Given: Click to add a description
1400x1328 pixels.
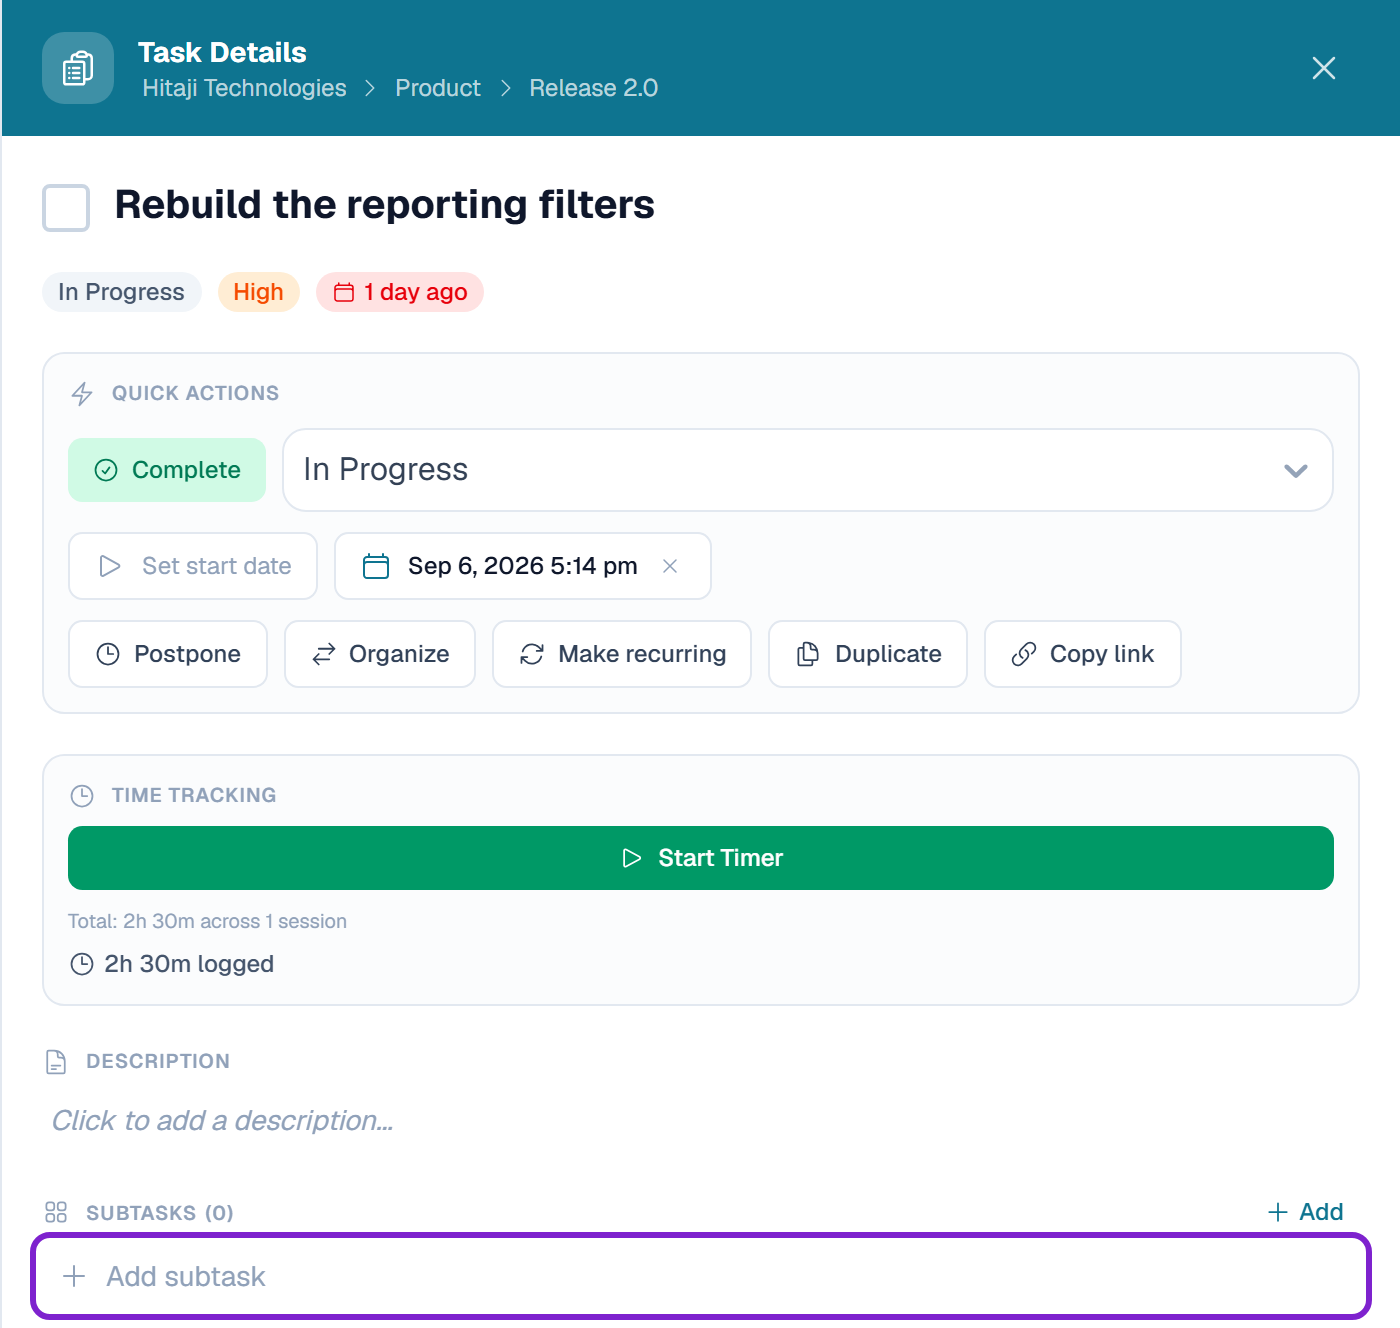Looking at the screenshot, I should tap(222, 1121).
